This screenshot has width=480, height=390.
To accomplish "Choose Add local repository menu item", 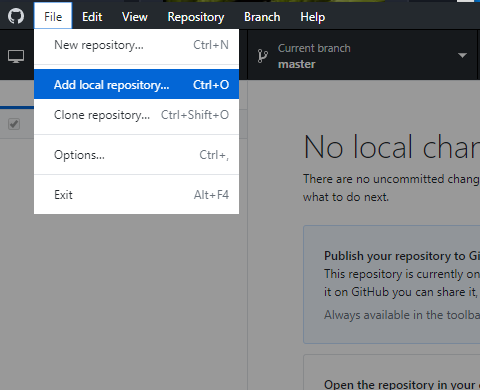I will pyautogui.click(x=136, y=84).
